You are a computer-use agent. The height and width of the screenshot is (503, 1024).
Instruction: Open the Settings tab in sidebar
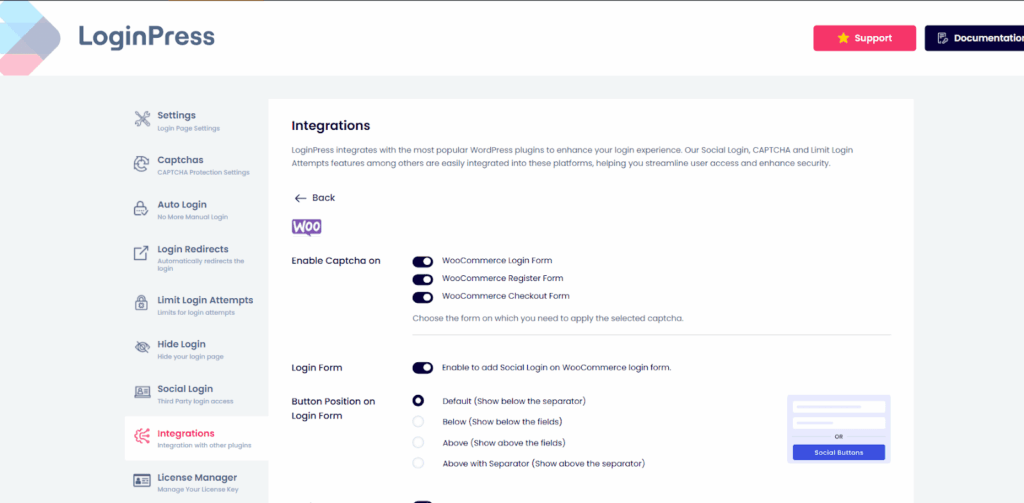[x=196, y=120]
